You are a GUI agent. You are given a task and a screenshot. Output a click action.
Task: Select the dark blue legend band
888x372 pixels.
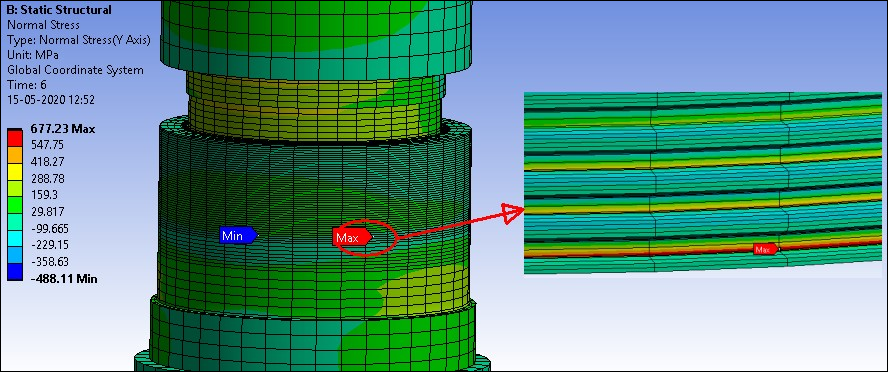pos(15,271)
